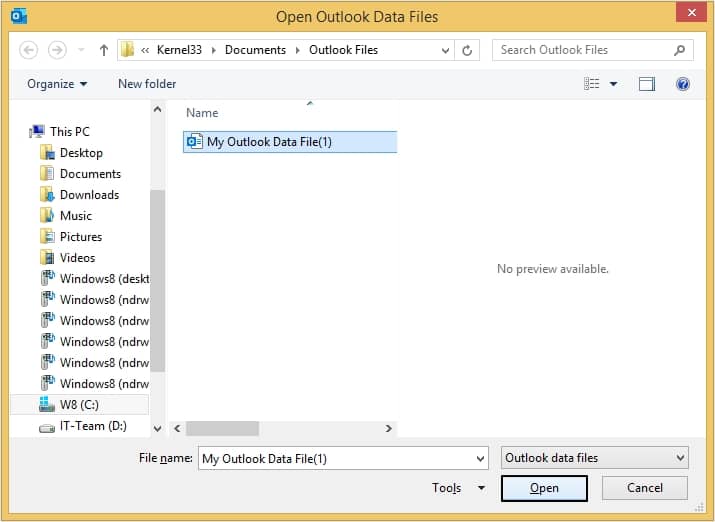Select Documents in the address path
The image size is (715, 522).
255,50
